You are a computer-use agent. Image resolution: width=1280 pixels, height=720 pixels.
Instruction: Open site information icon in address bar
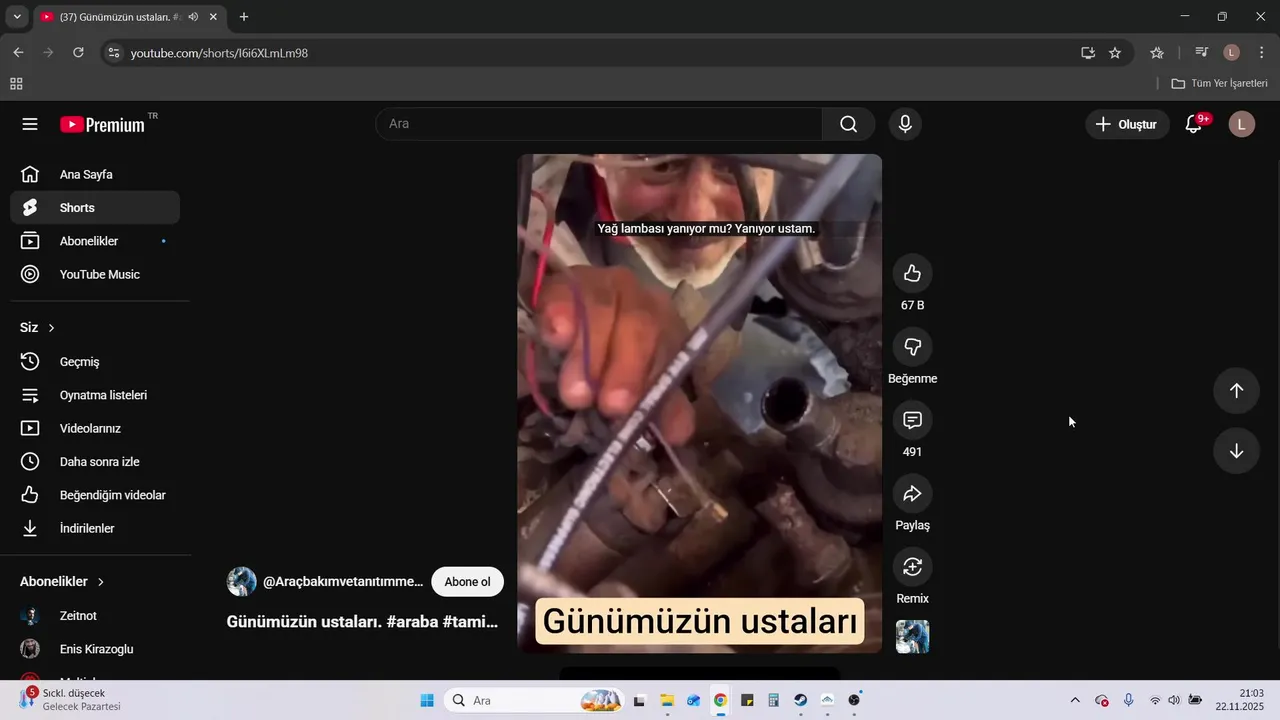[114, 53]
